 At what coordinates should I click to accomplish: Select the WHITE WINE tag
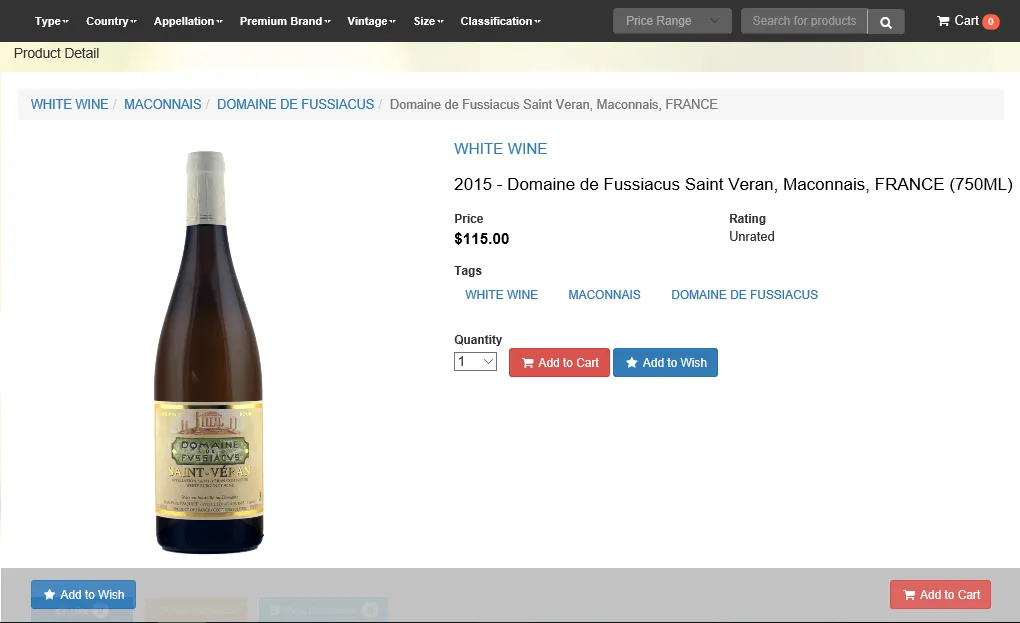tap(502, 295)
